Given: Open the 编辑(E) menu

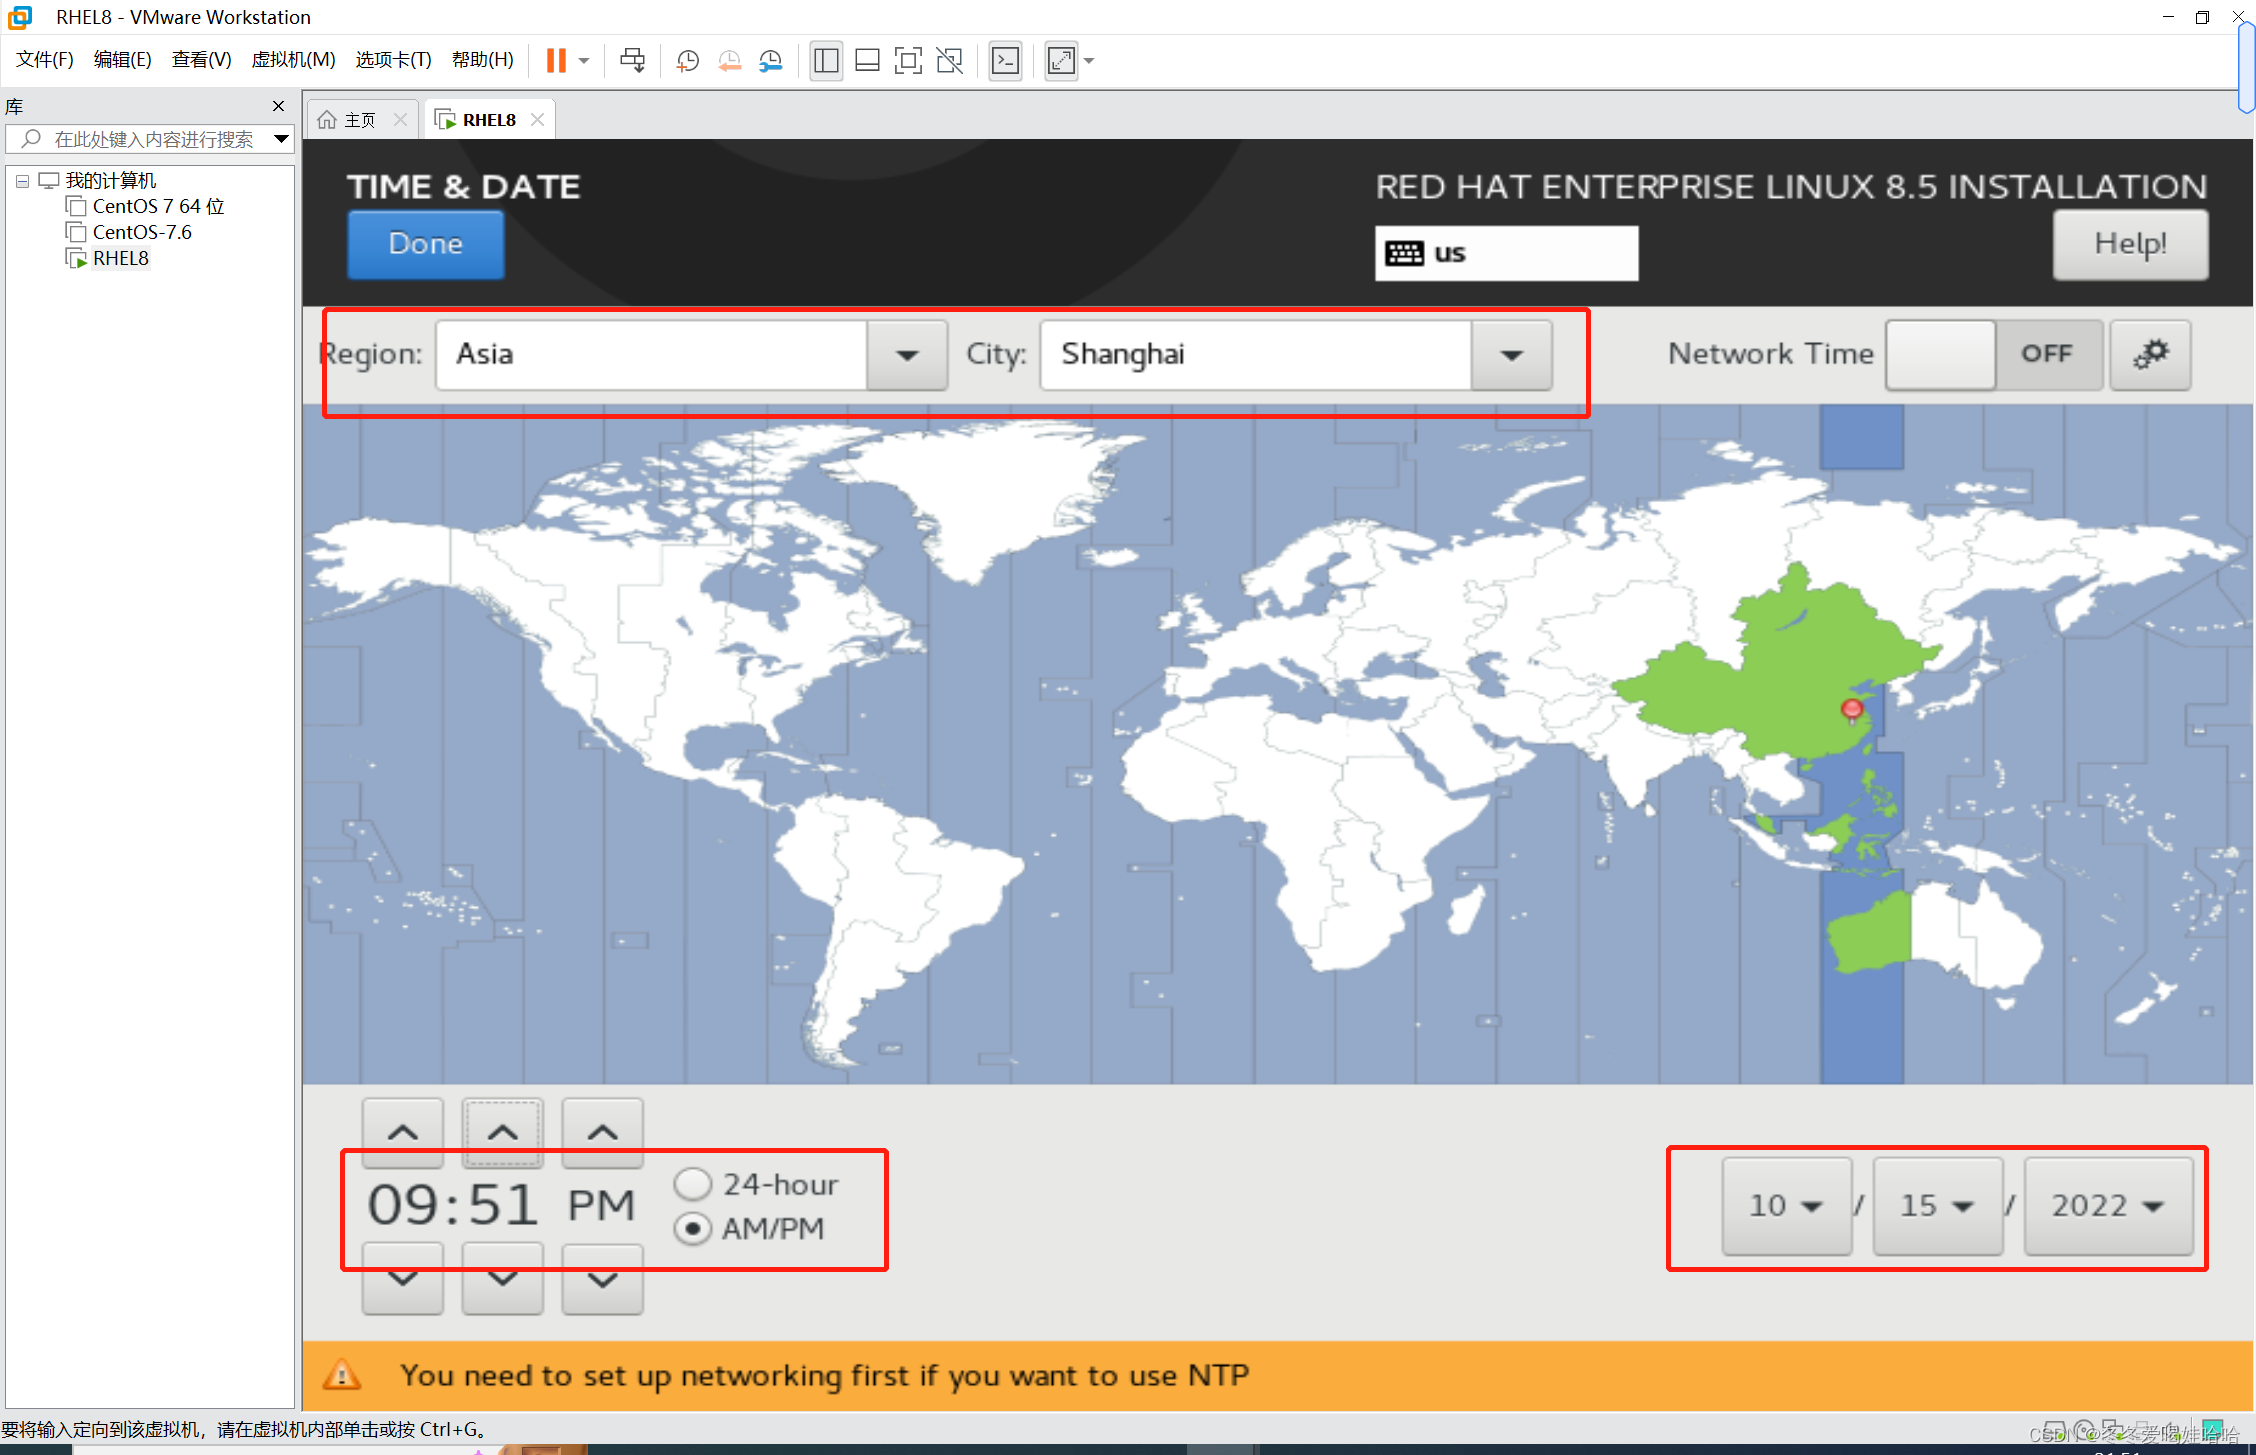Looking at the screenshot, I should 123,60.
